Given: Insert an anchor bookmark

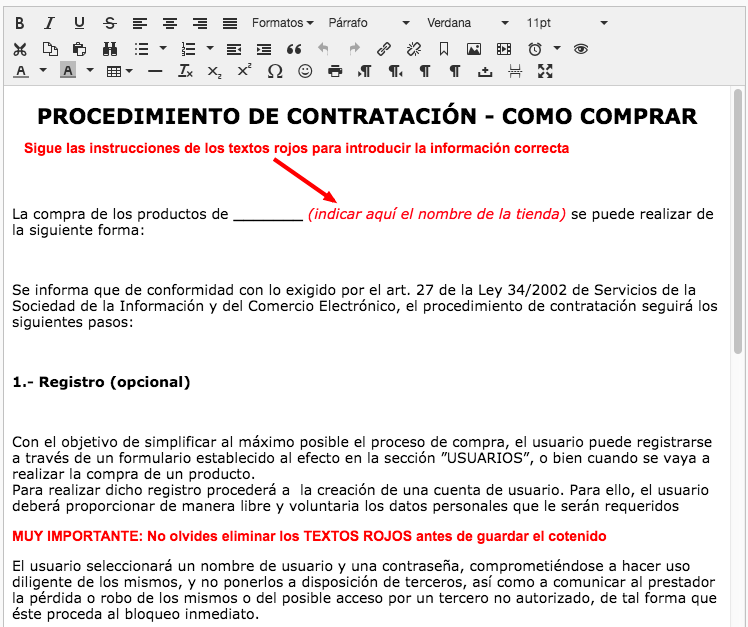Looking at the screenshot, I should tap(444, 49).
